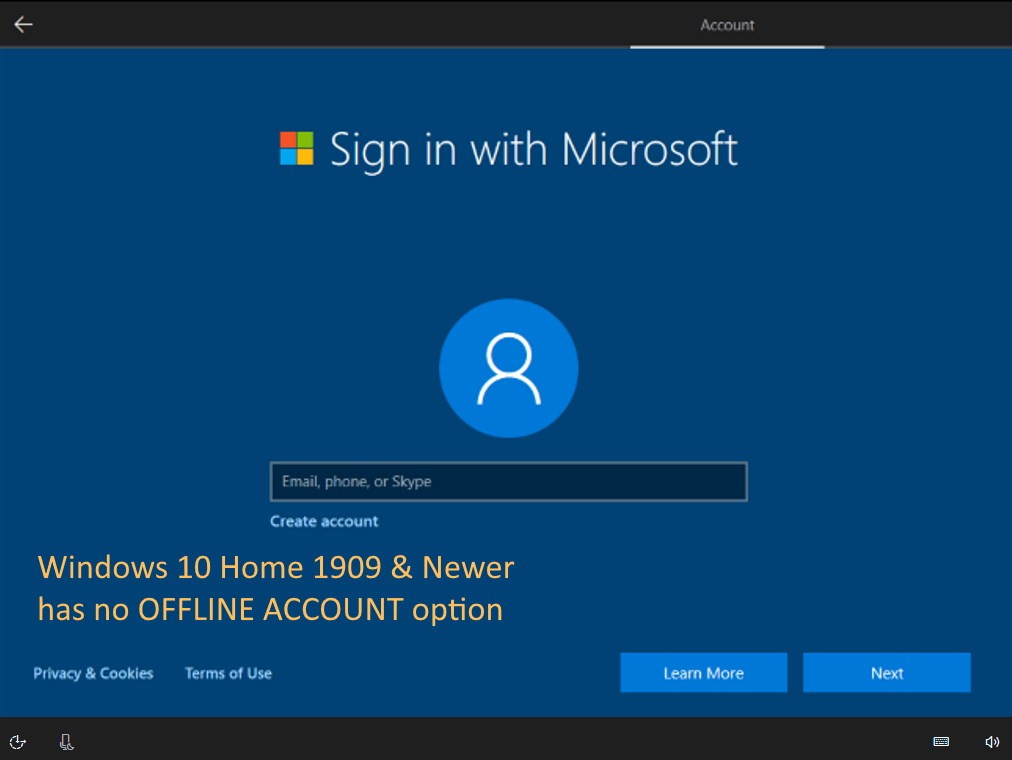Viewport: 1012px width, 760px height.
Task: Follow the Create account link
Action: (324, 521)
